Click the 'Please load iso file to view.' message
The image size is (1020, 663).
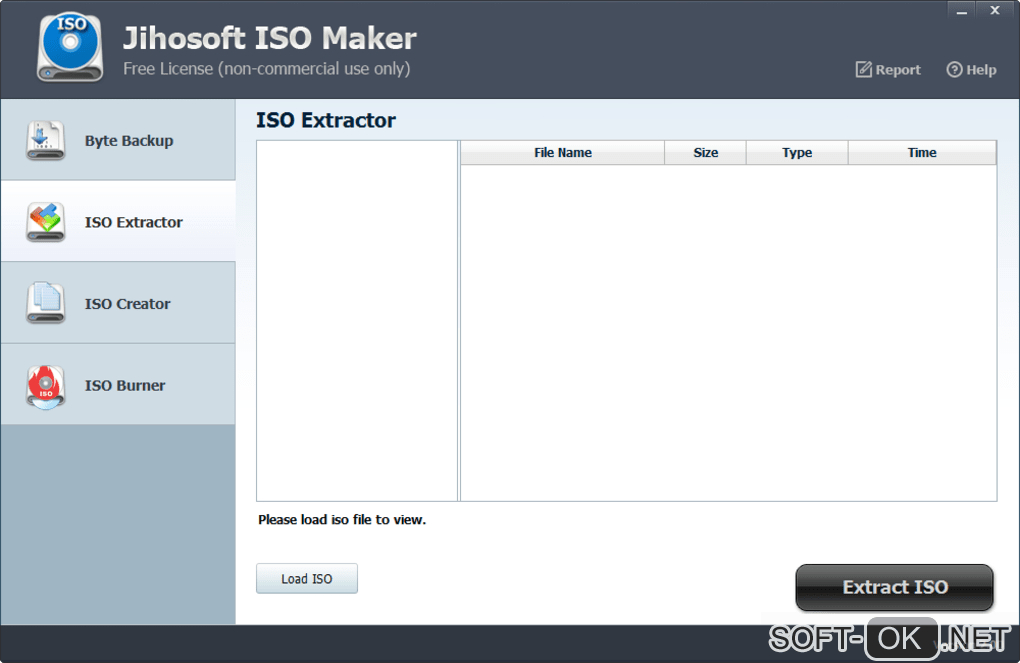342,520
